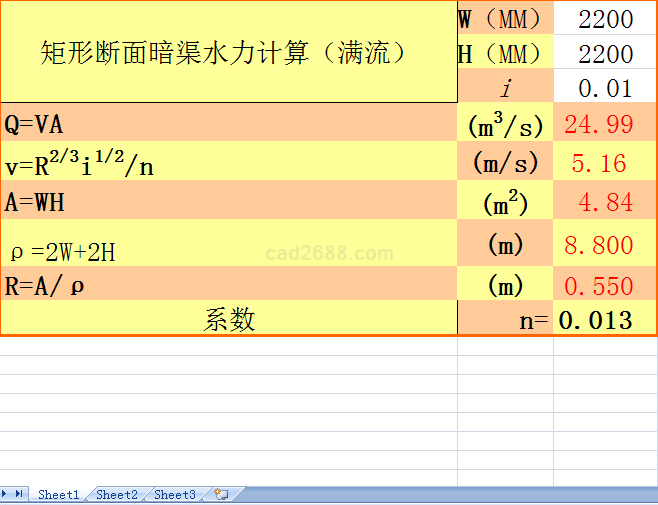Click the hydraulic radius value 0.550

(605, 286)
